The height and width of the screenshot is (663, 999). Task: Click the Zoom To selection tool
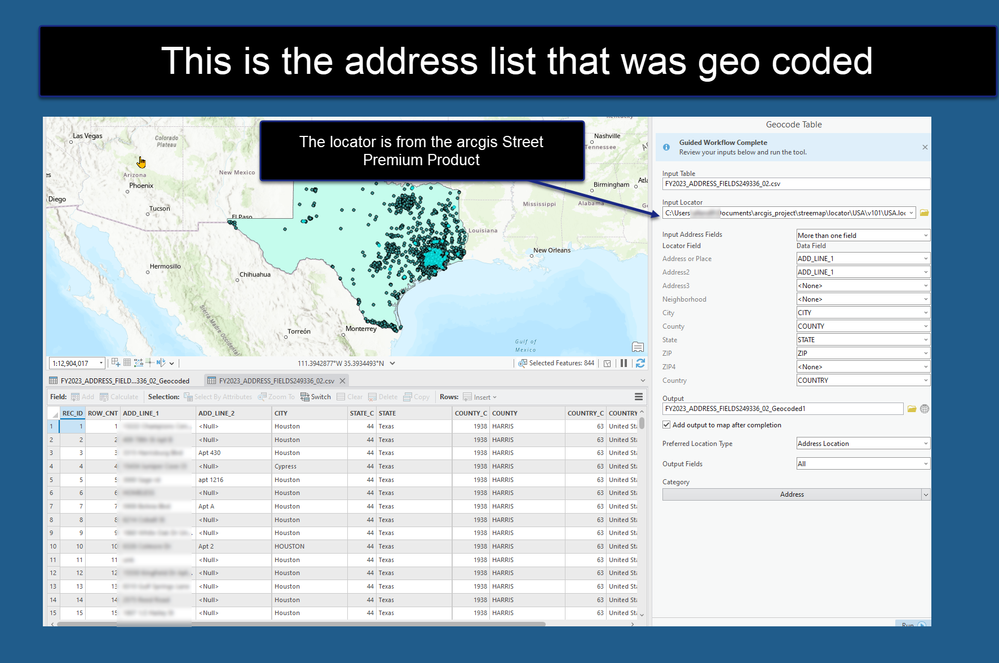(x=277, y=397)
